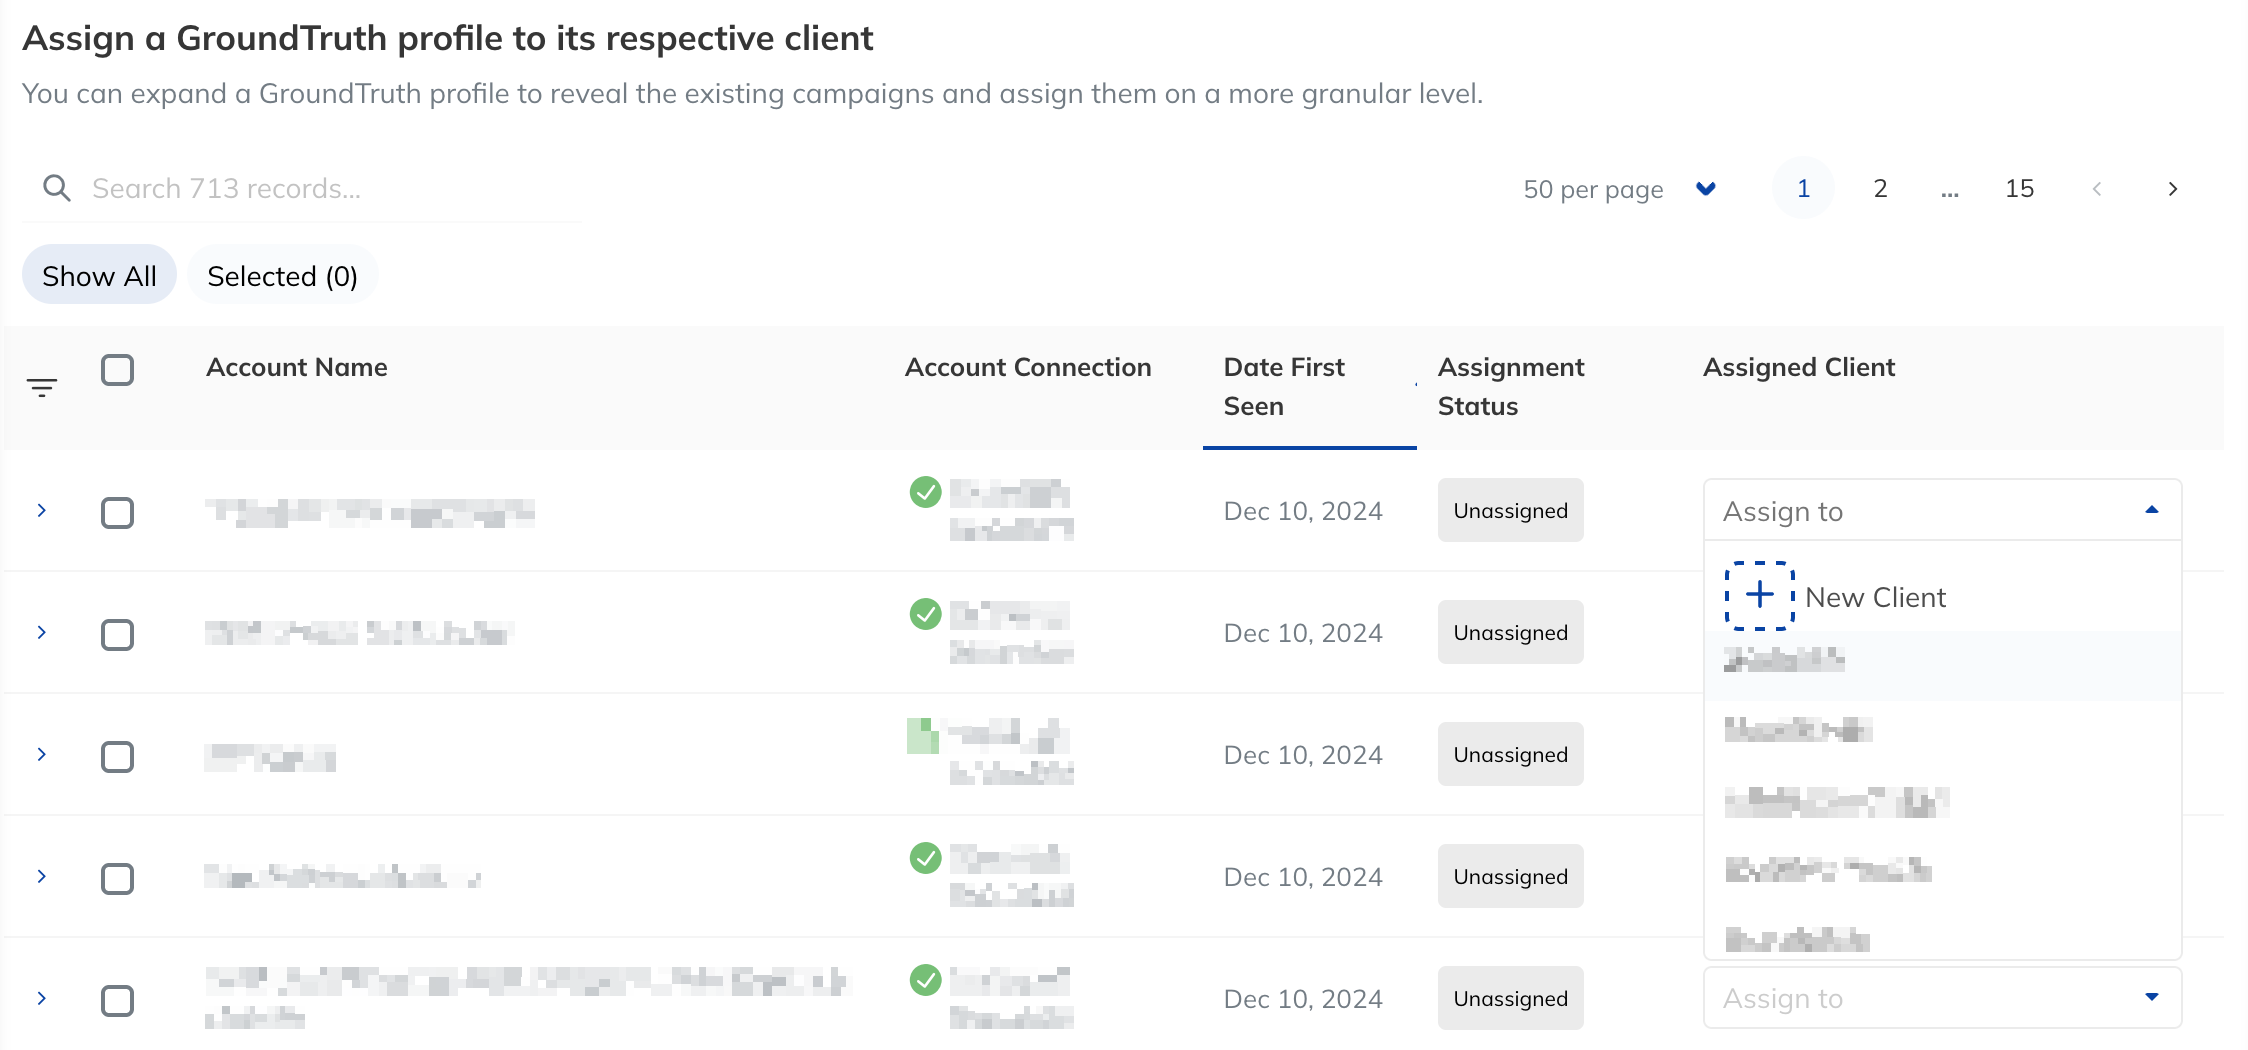2248x1050 pixels.
Task: Go to the previous page arrow
Action: [2097, 189]
